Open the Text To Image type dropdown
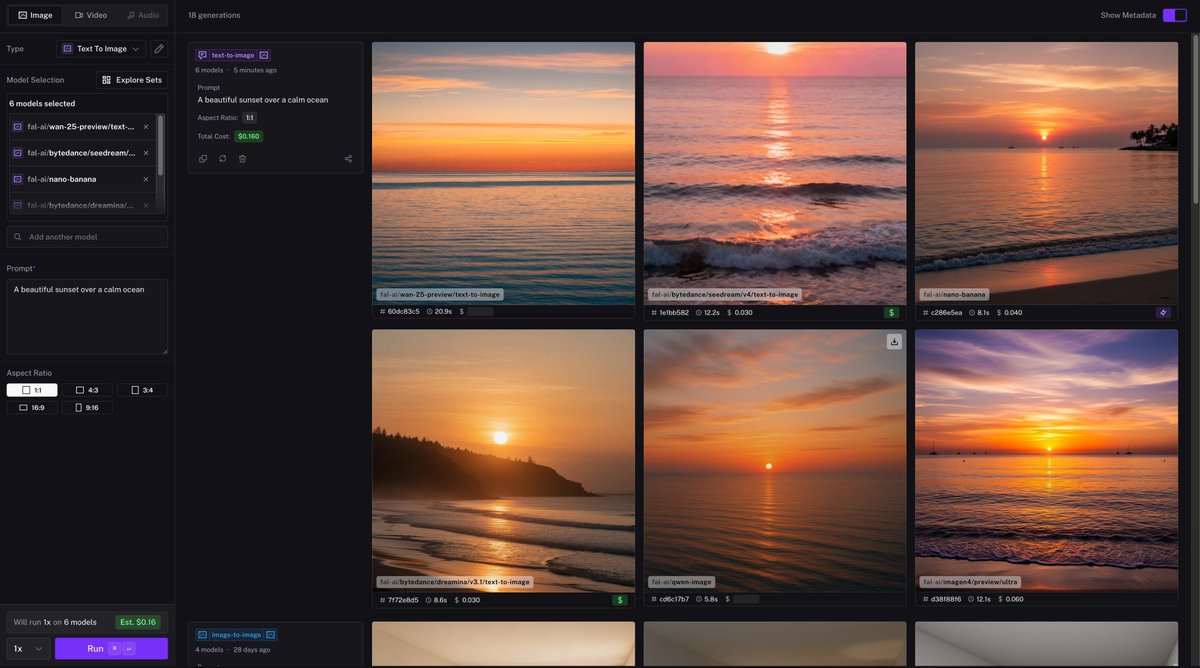 click(x=101, y=49)
